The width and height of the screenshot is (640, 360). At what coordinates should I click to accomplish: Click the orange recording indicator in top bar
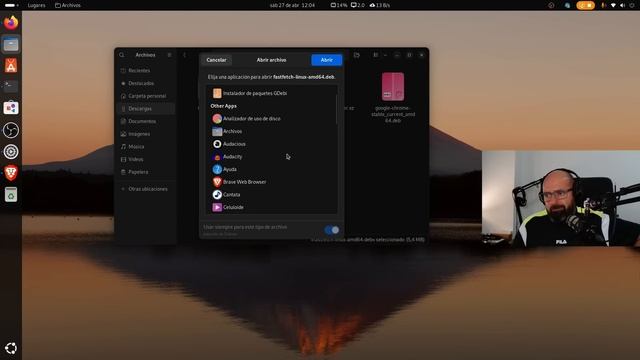[585, 5]
